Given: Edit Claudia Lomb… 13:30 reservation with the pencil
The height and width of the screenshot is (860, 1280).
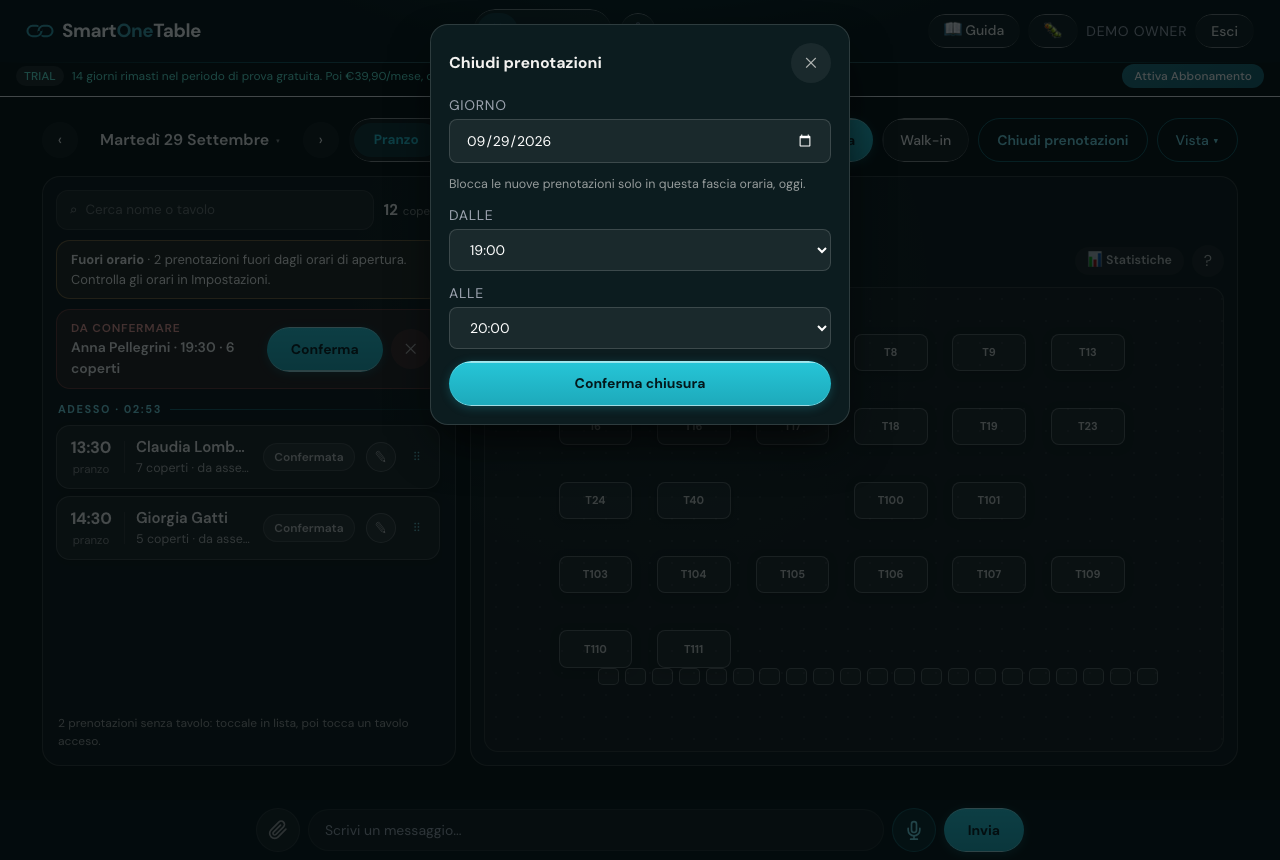Looking at the screenshot, I should coord(380,457).
